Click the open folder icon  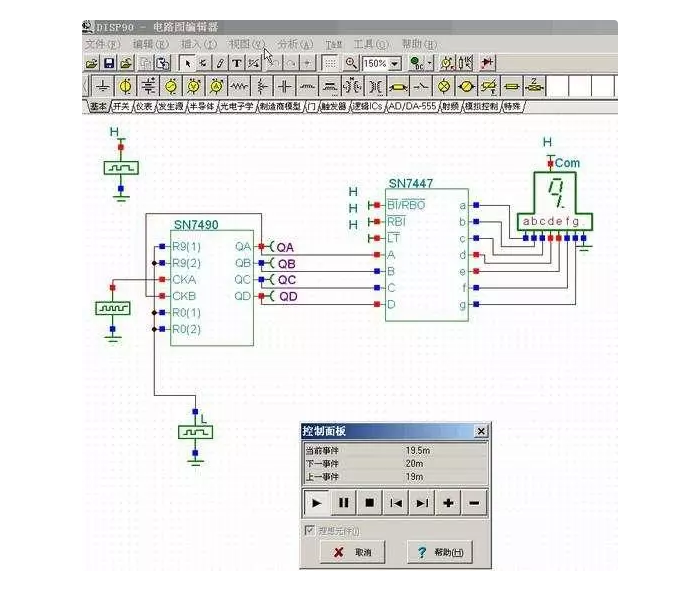click(x=92, y=63)
